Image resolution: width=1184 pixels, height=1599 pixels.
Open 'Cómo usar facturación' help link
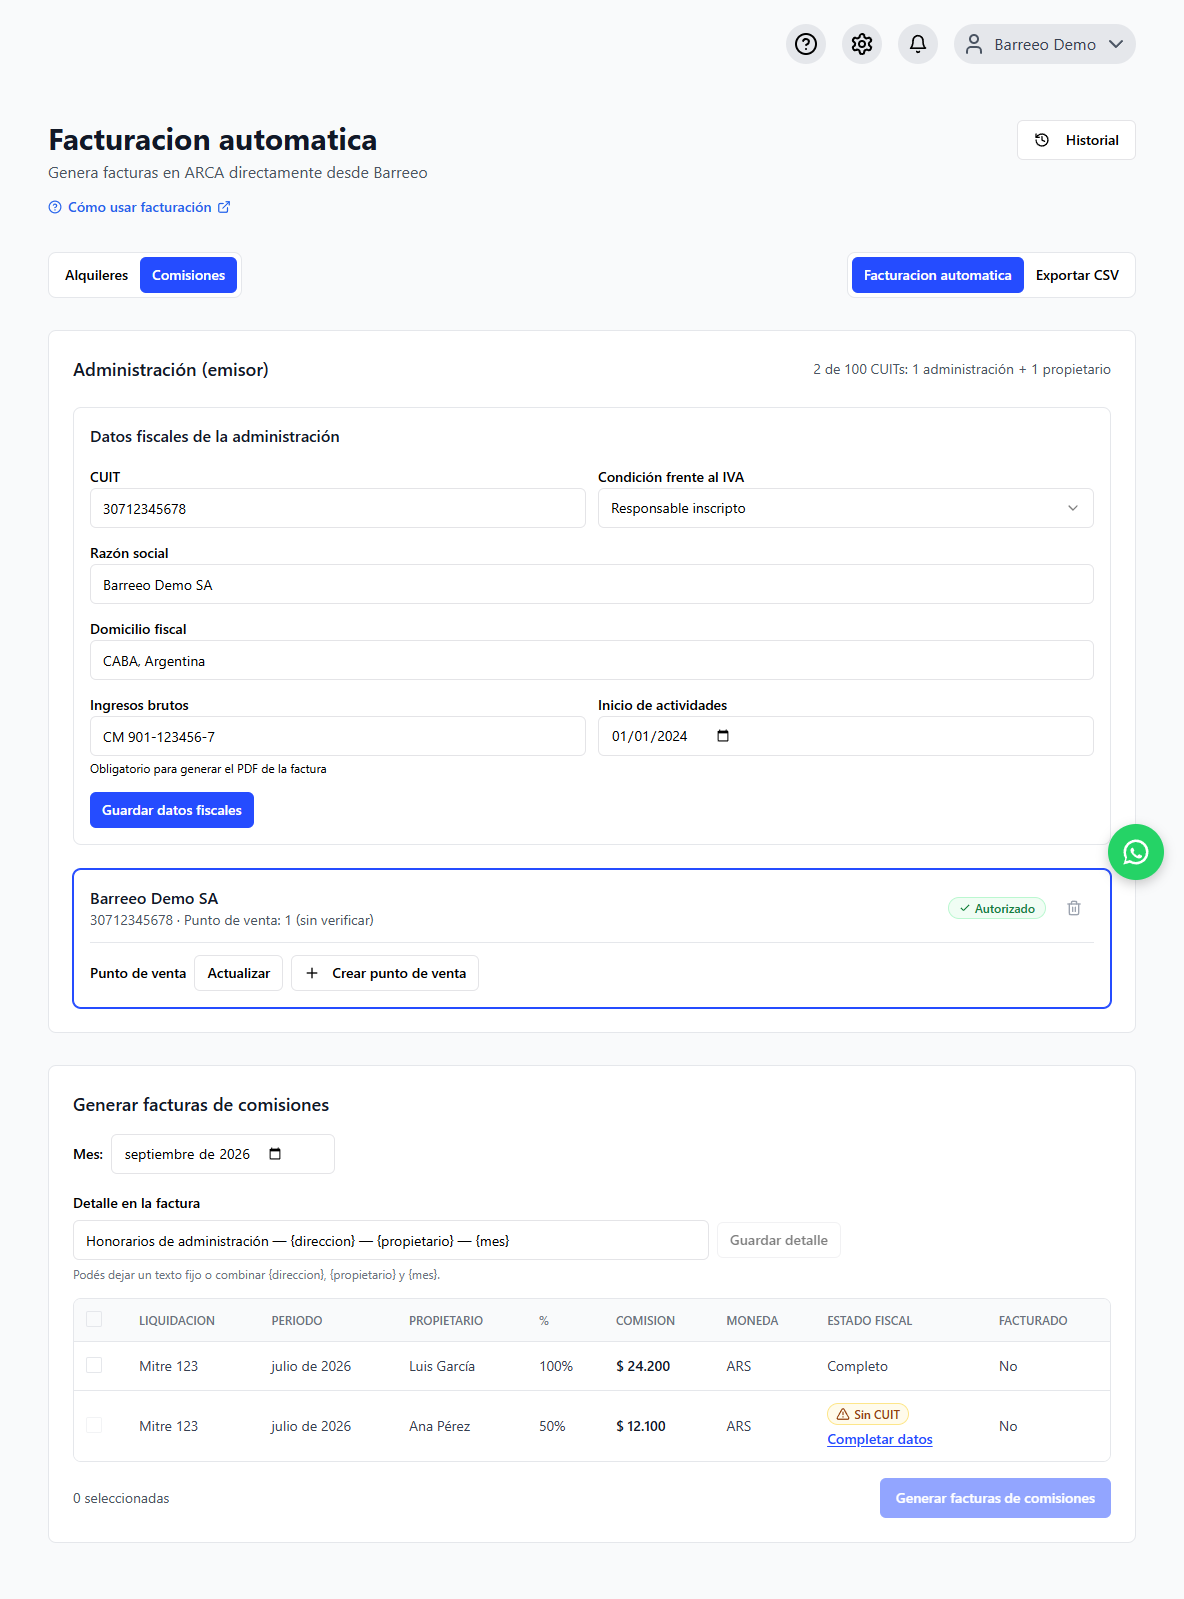coord(139,207)
